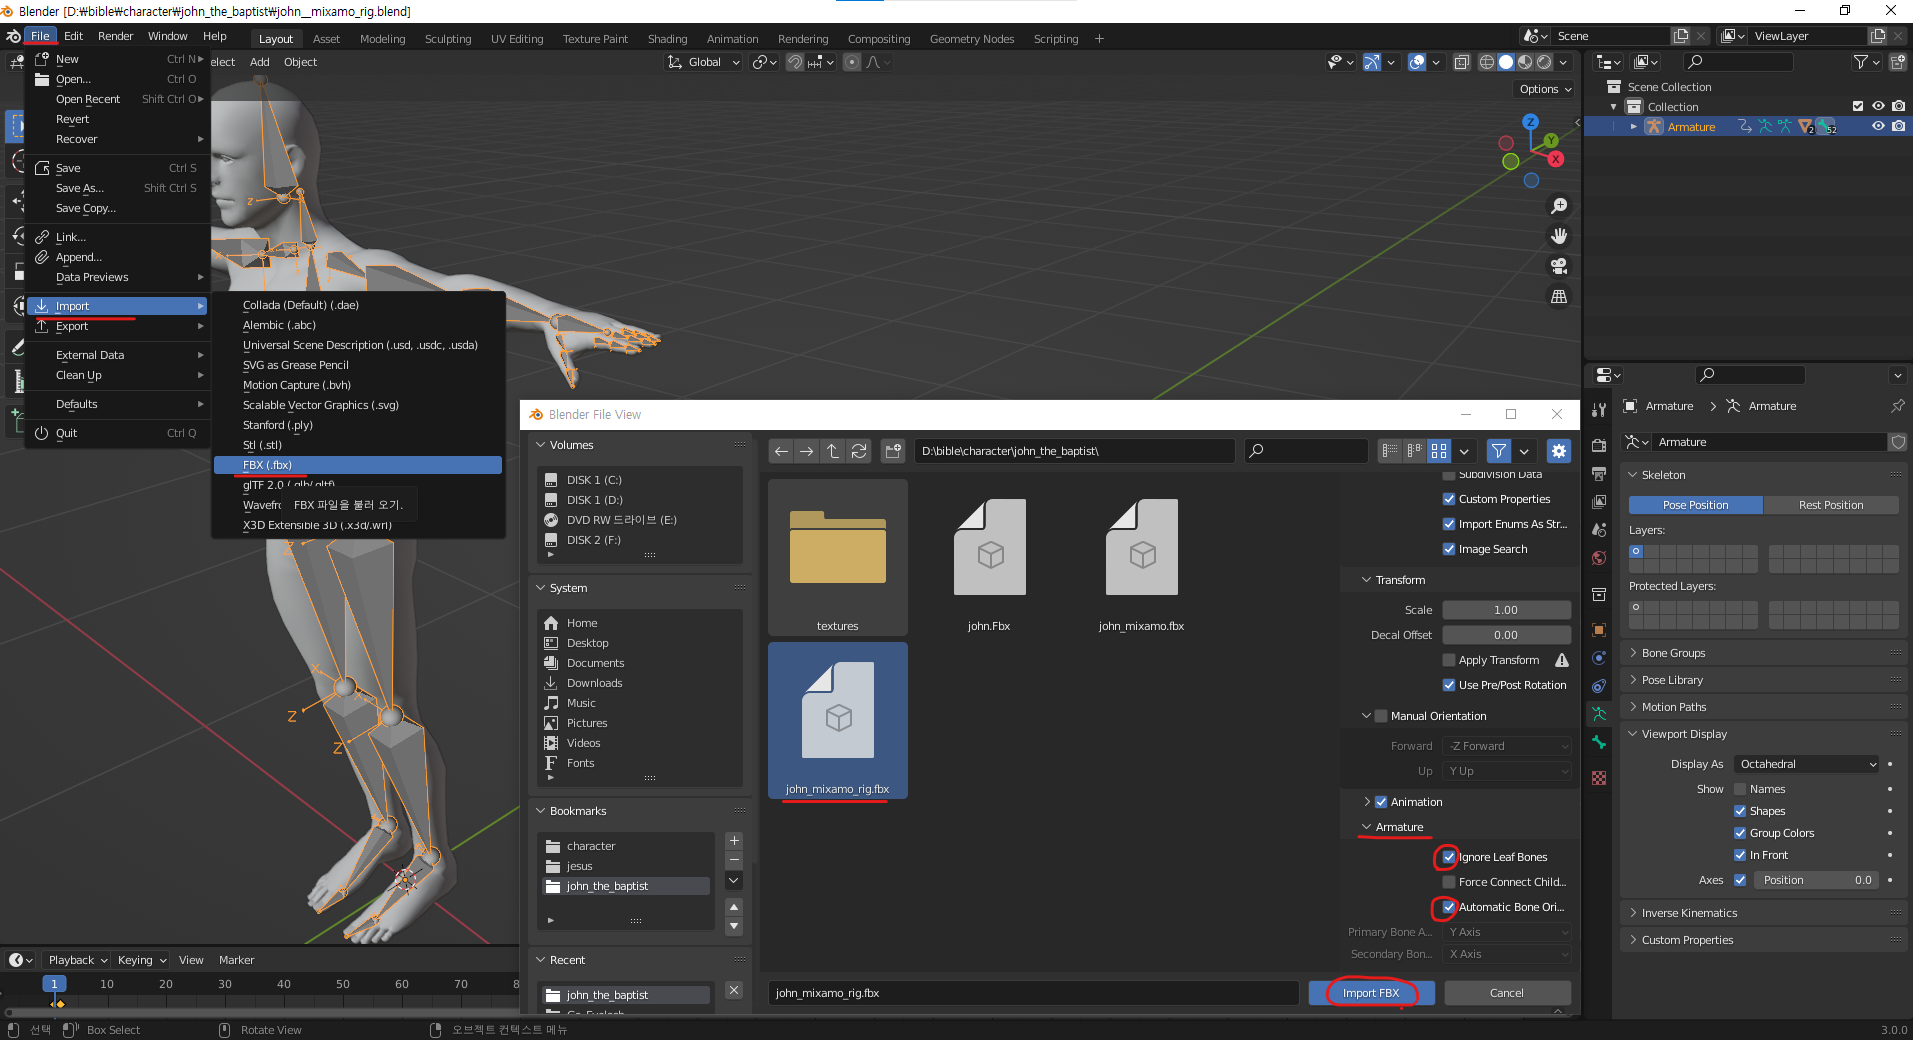Enable Names display for armature

pos(1740,789)
